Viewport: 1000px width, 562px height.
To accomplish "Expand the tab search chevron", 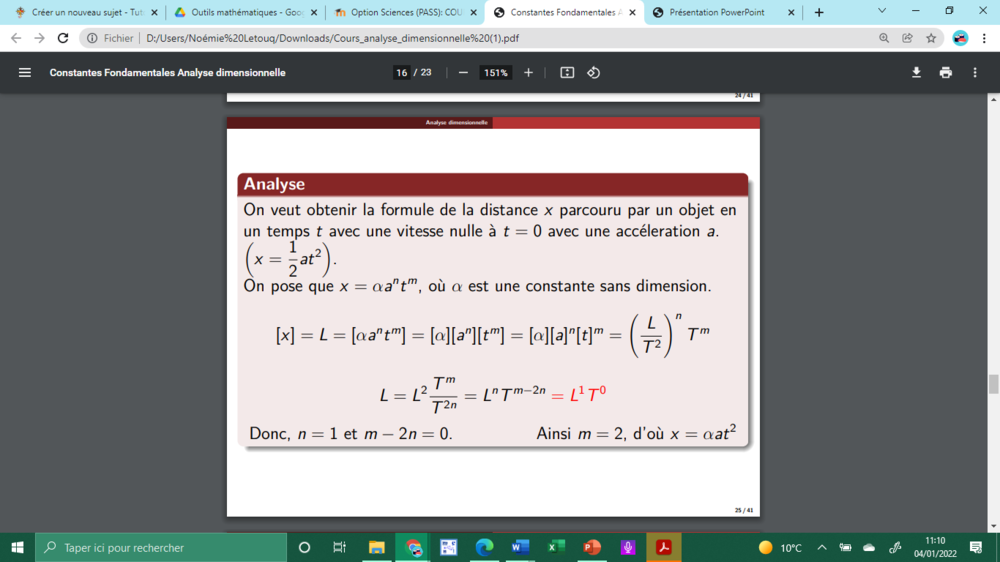I will click(882, 11).
